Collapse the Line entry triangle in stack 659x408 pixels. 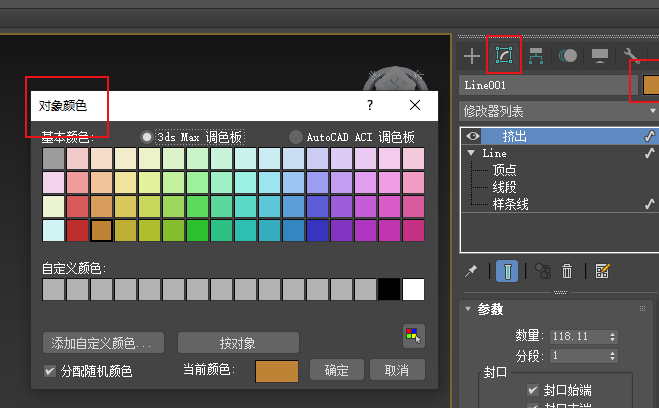pos(471,153)
